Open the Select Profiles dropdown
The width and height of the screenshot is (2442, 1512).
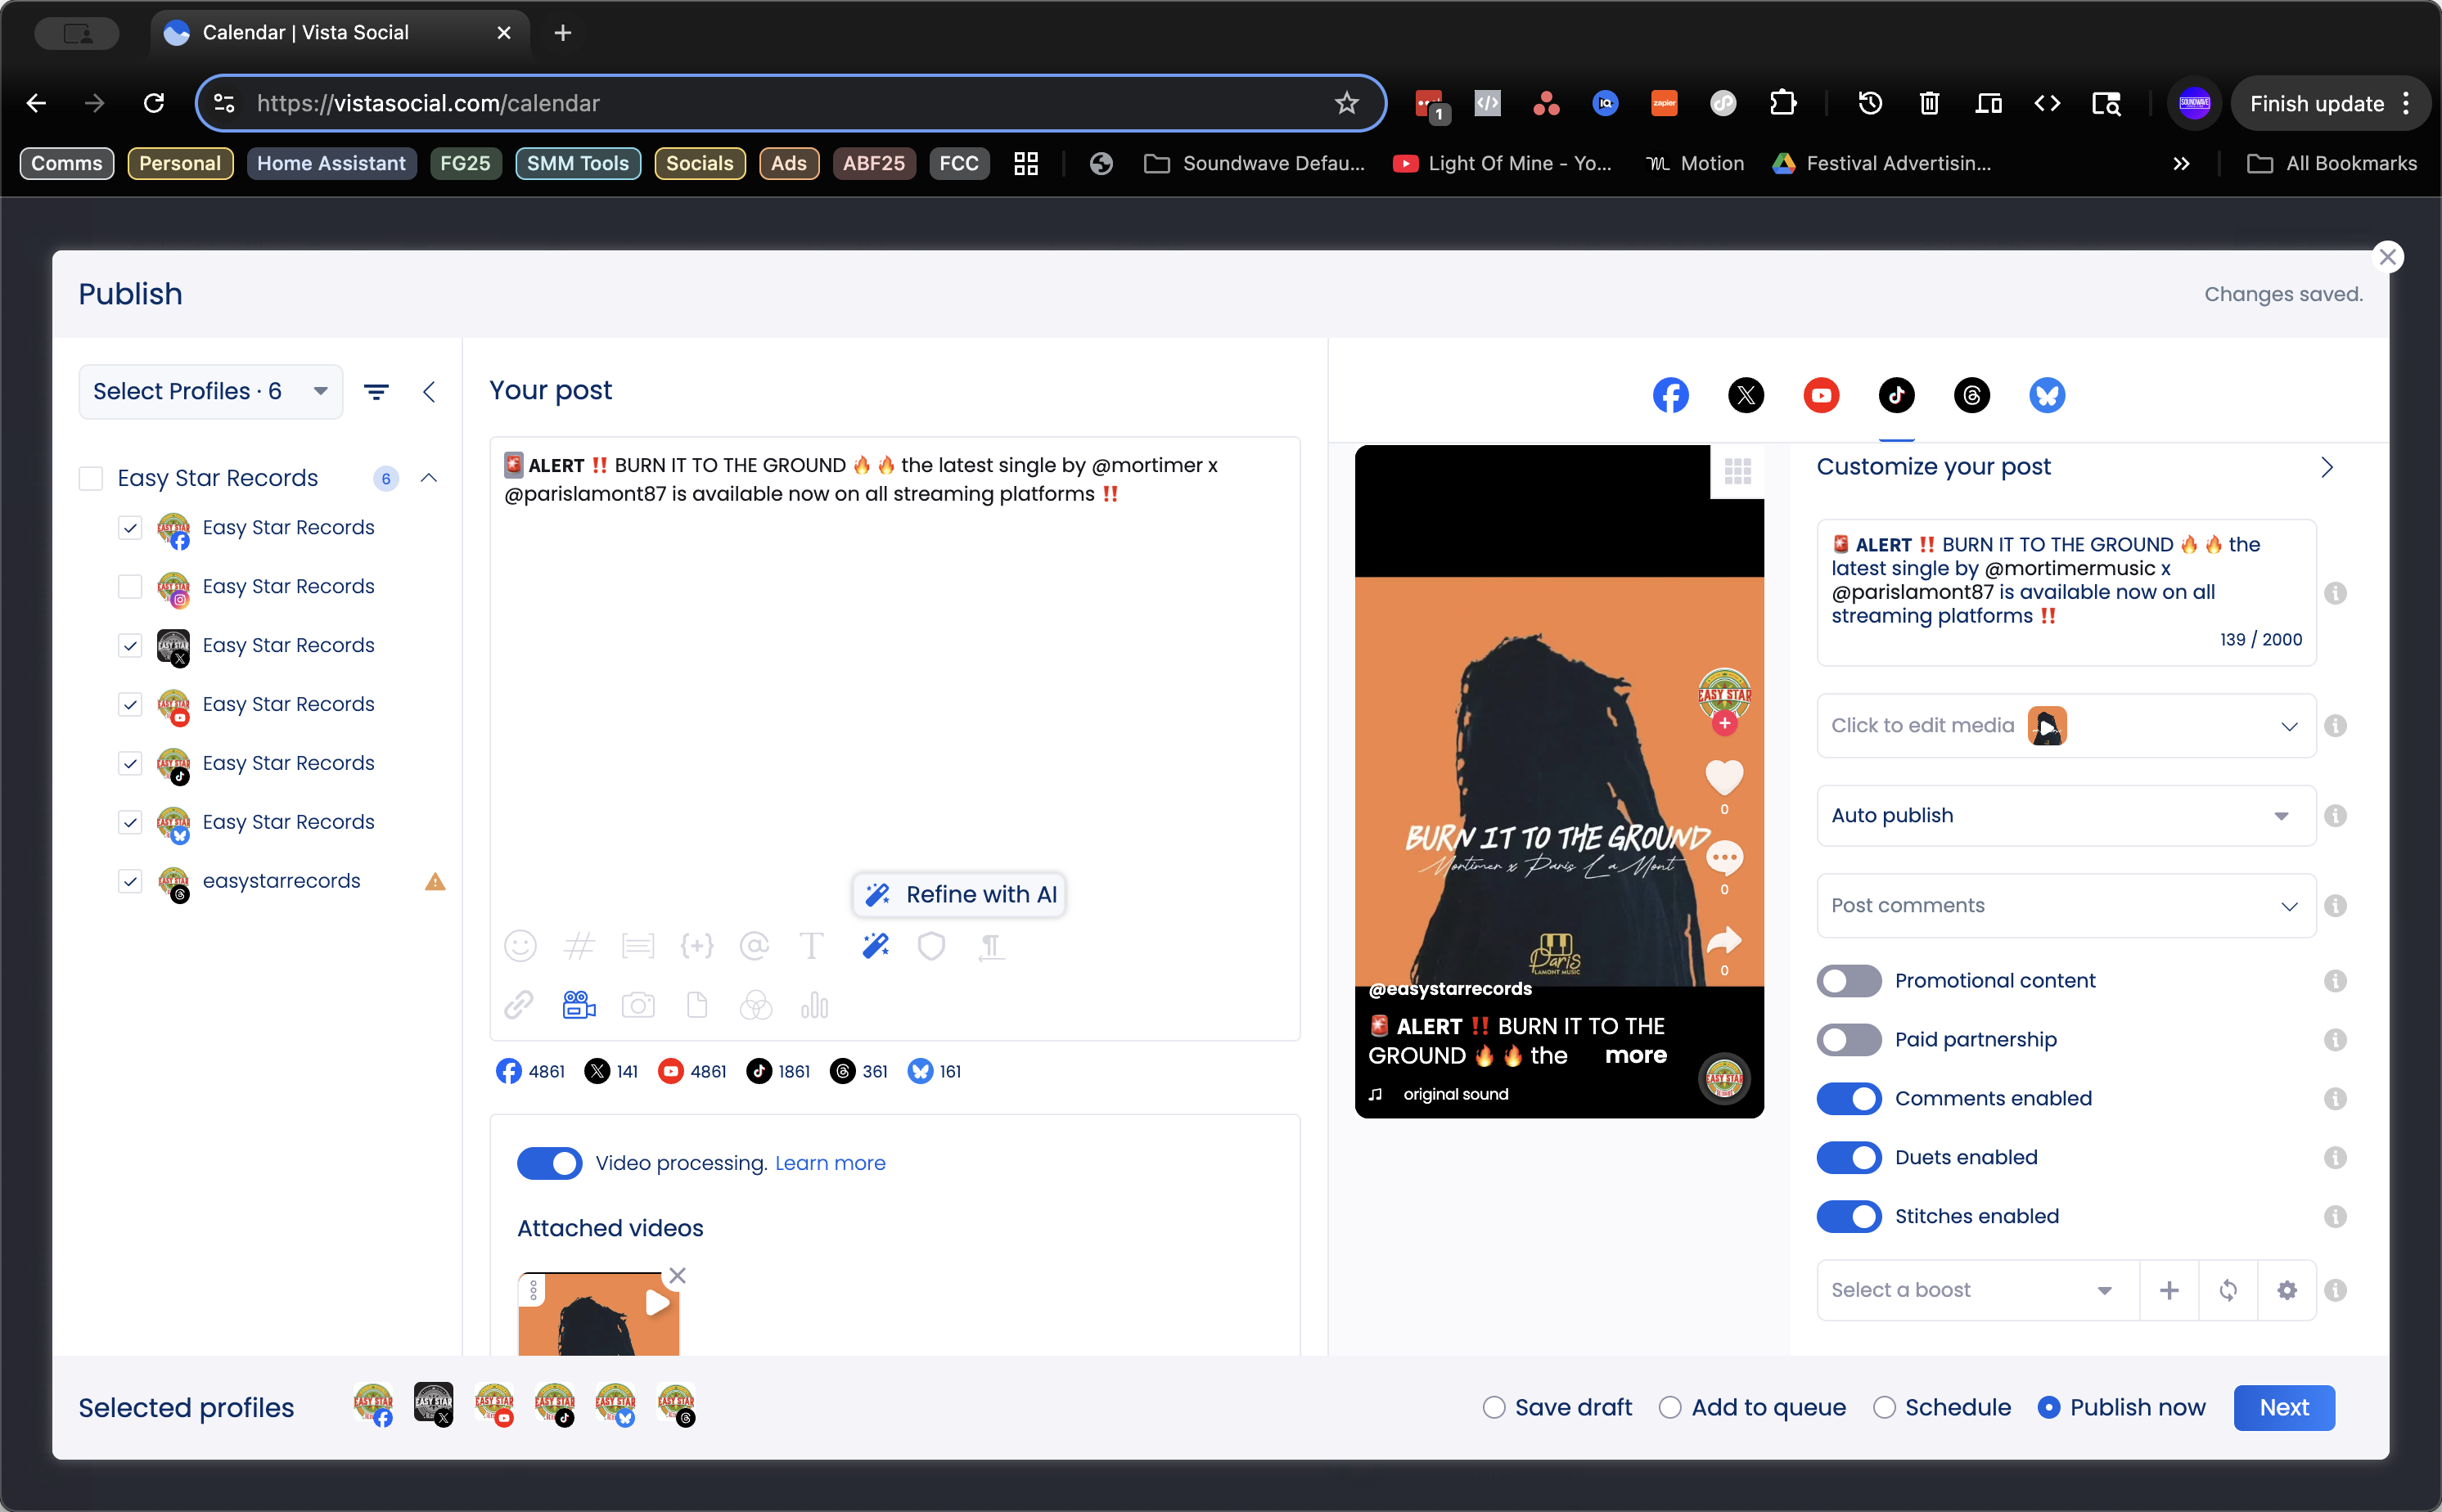(210, 392)
